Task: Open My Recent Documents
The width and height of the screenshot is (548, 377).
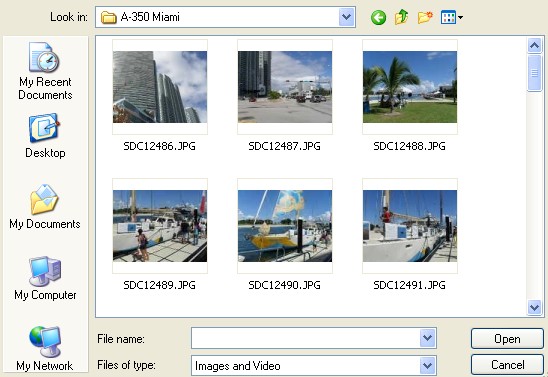Action: pos(45,71)
